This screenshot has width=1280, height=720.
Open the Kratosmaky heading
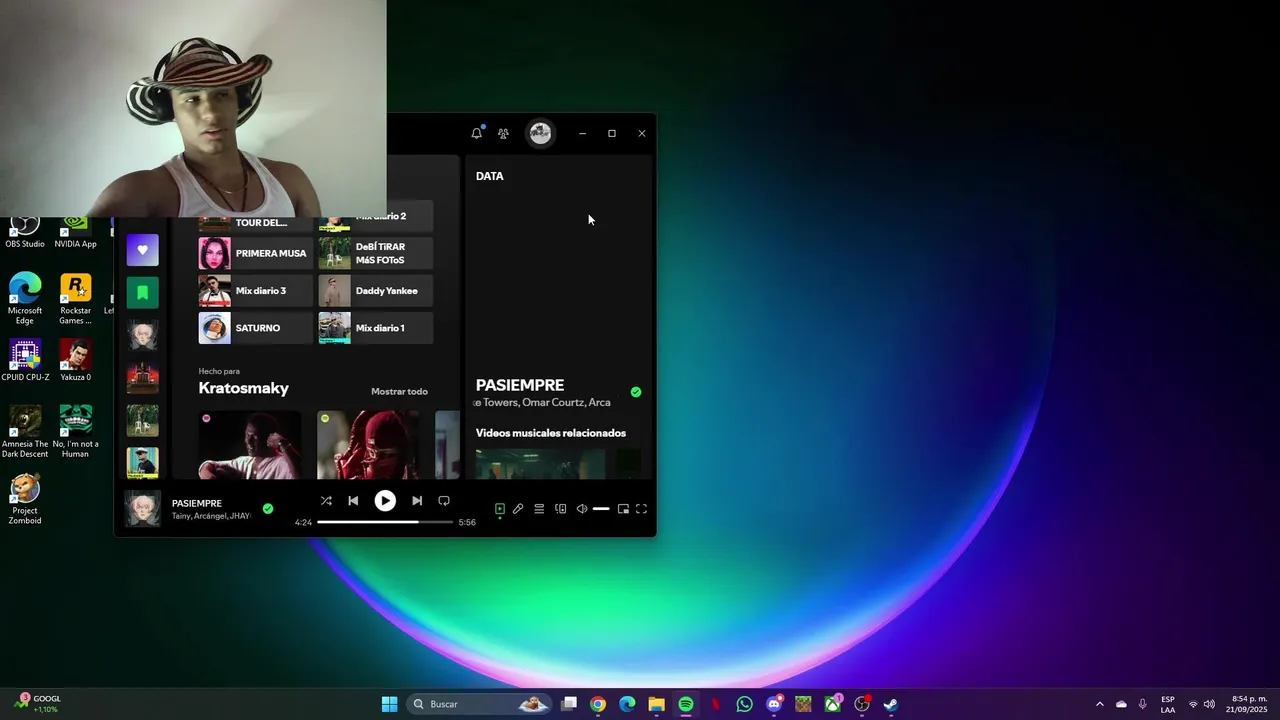coord(243,388)
